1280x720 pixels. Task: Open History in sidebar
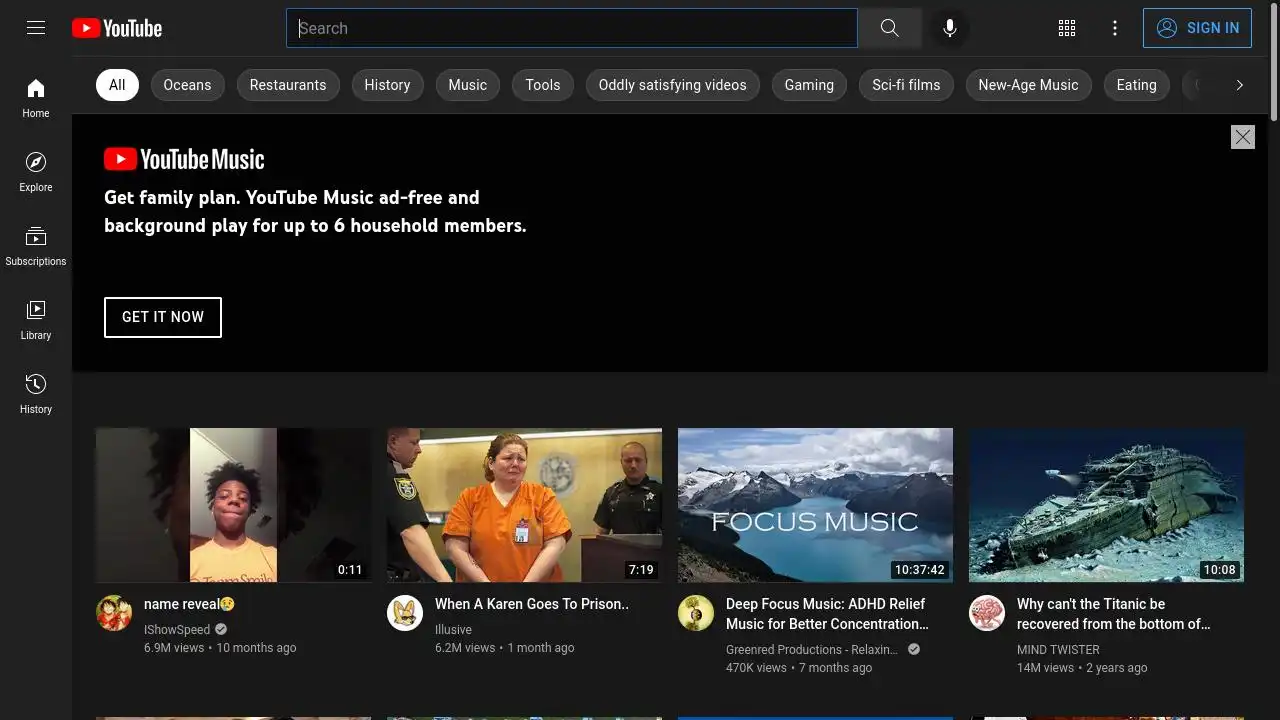pos(36,394)
